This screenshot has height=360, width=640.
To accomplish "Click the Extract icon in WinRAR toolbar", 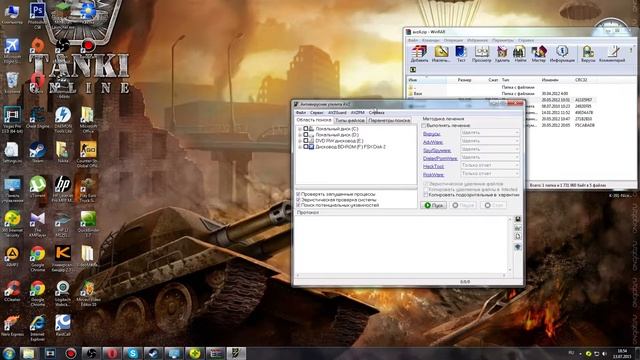I will pyautogui.click(x=441, y=53).
